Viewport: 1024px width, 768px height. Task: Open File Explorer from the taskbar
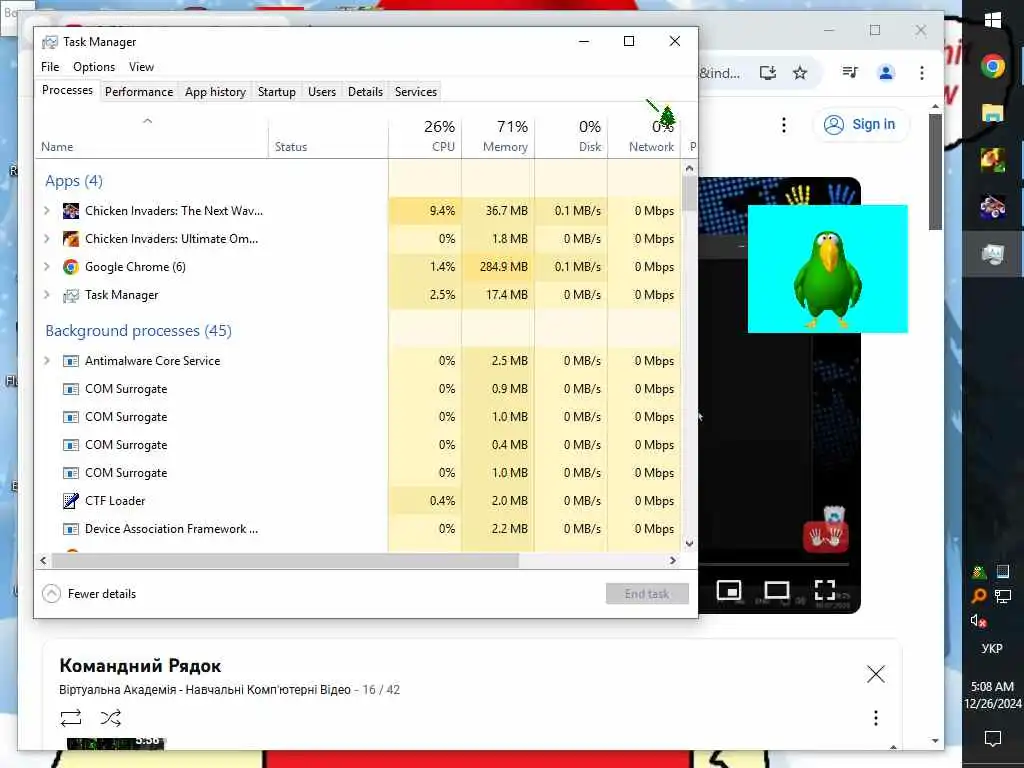click(993, 113)
